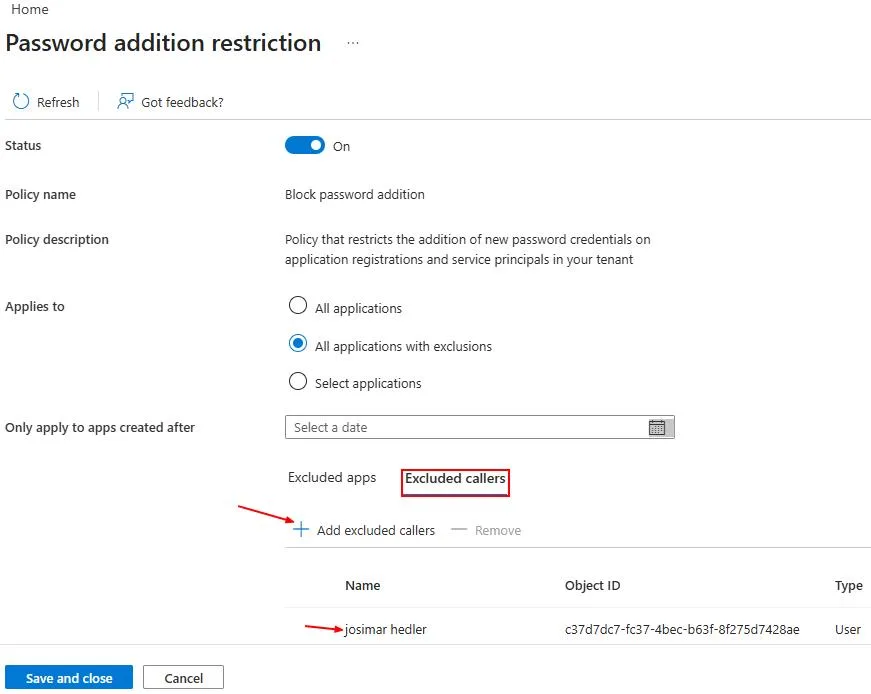The width and height of the screenshot is (871, 694).
Task: Click the Select a date field
Action: pos(479,427)
